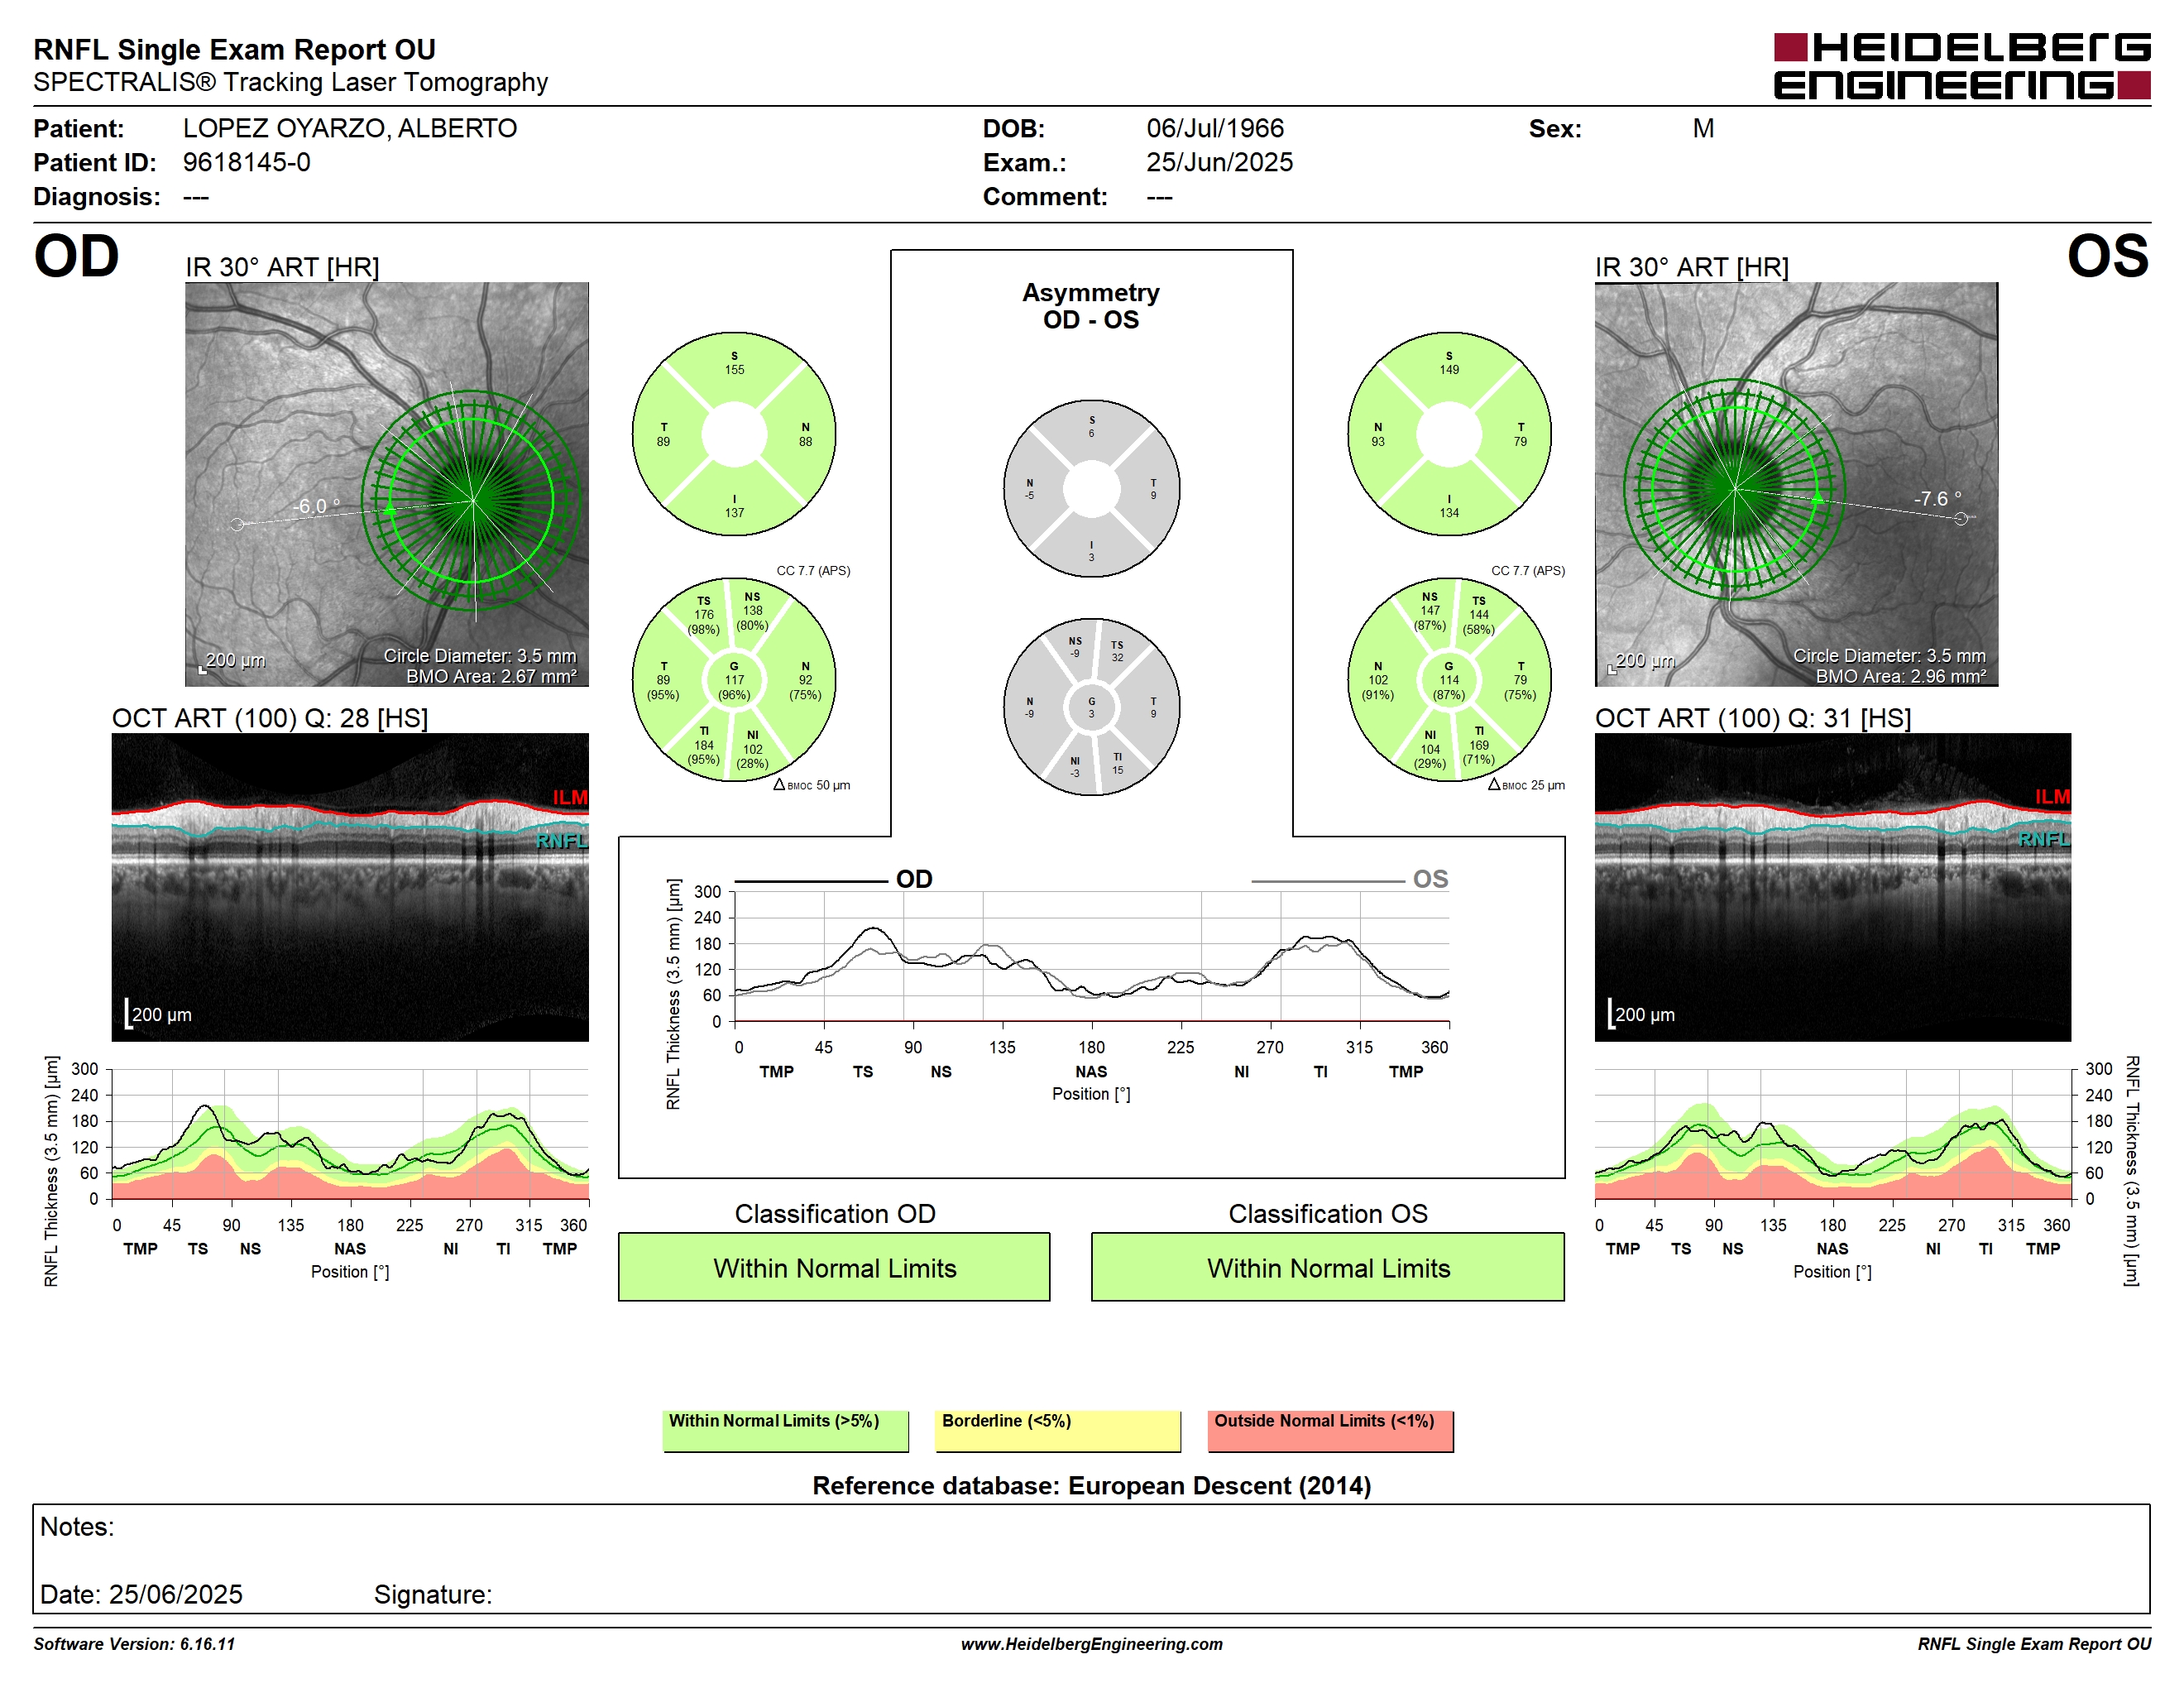Screen dimensions: 2184x1688
Task: Click the OD RNFL thickness profile chart
Action: point(350,1134)
